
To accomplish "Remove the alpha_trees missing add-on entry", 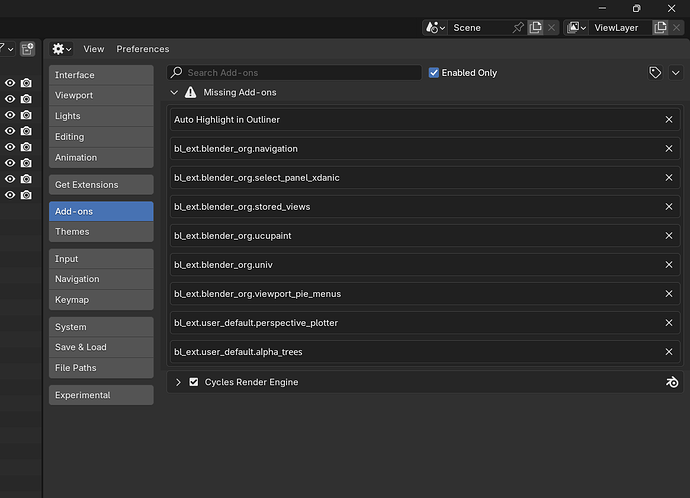I will point(669,352).
